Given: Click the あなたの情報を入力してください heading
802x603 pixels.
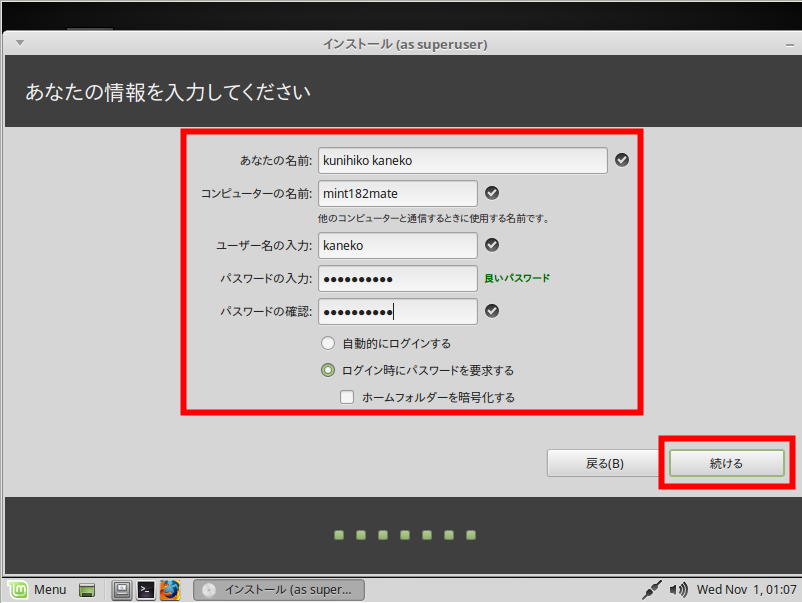Looking at the screenshot, I should tap(168, 92).
